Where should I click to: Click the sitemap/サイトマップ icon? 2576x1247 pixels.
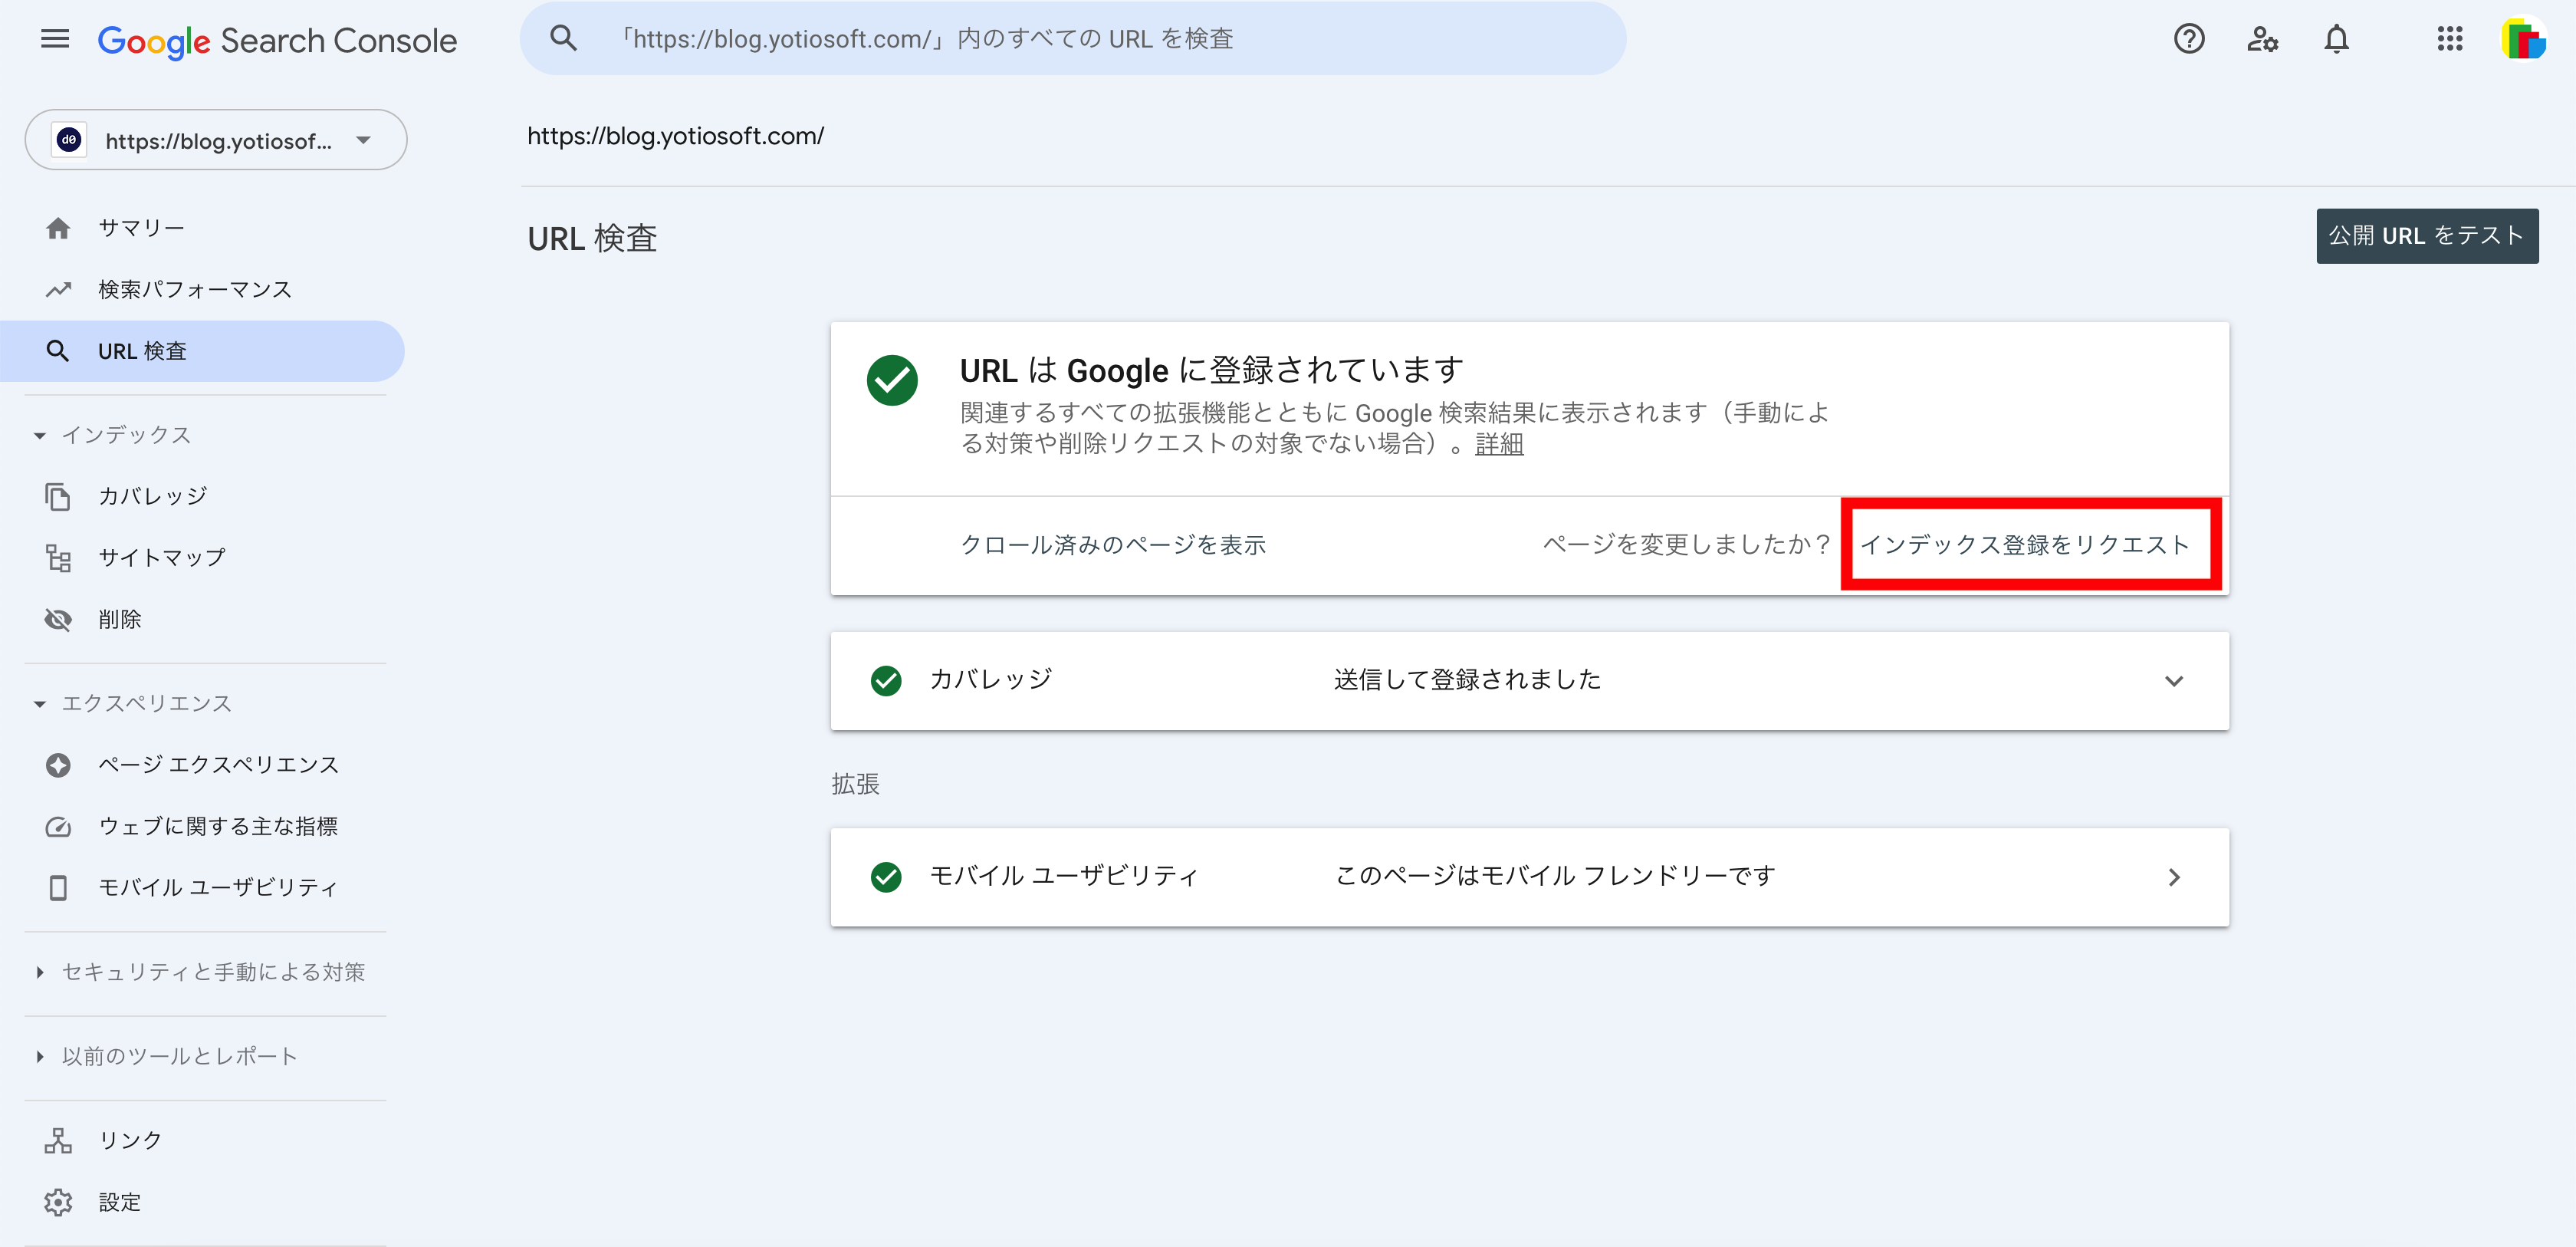(x=58, y=557)
